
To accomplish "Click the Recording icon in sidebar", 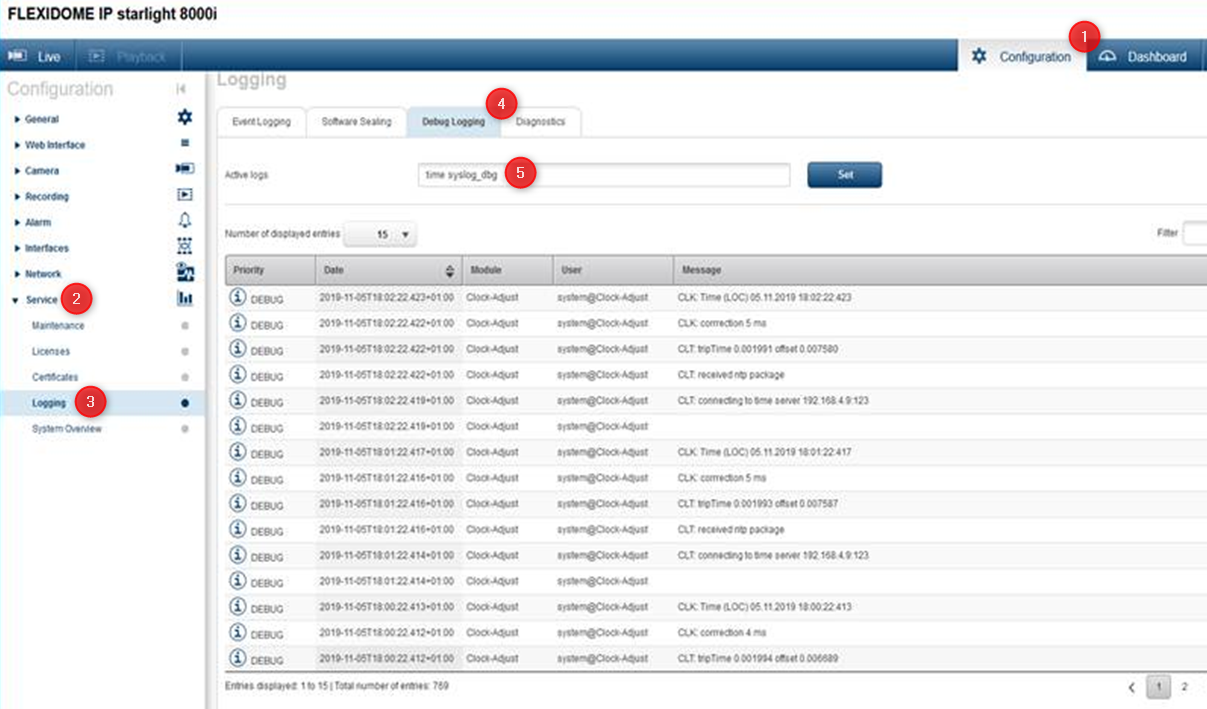I will pos(184,196).
